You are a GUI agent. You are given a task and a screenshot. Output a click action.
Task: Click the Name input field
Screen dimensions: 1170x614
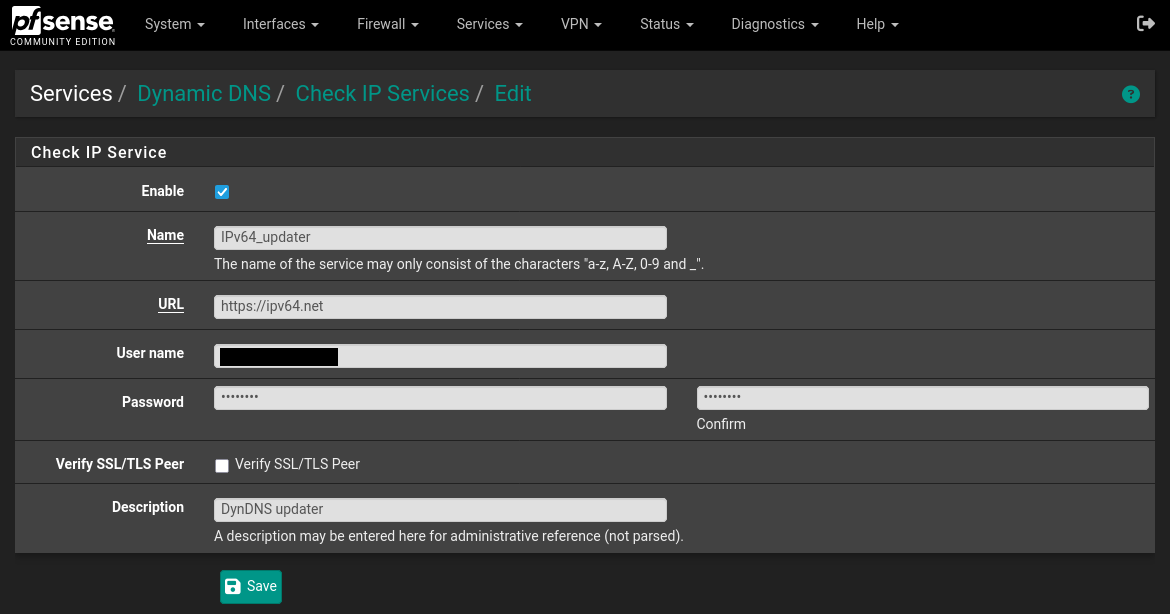[x=440, y=238]
